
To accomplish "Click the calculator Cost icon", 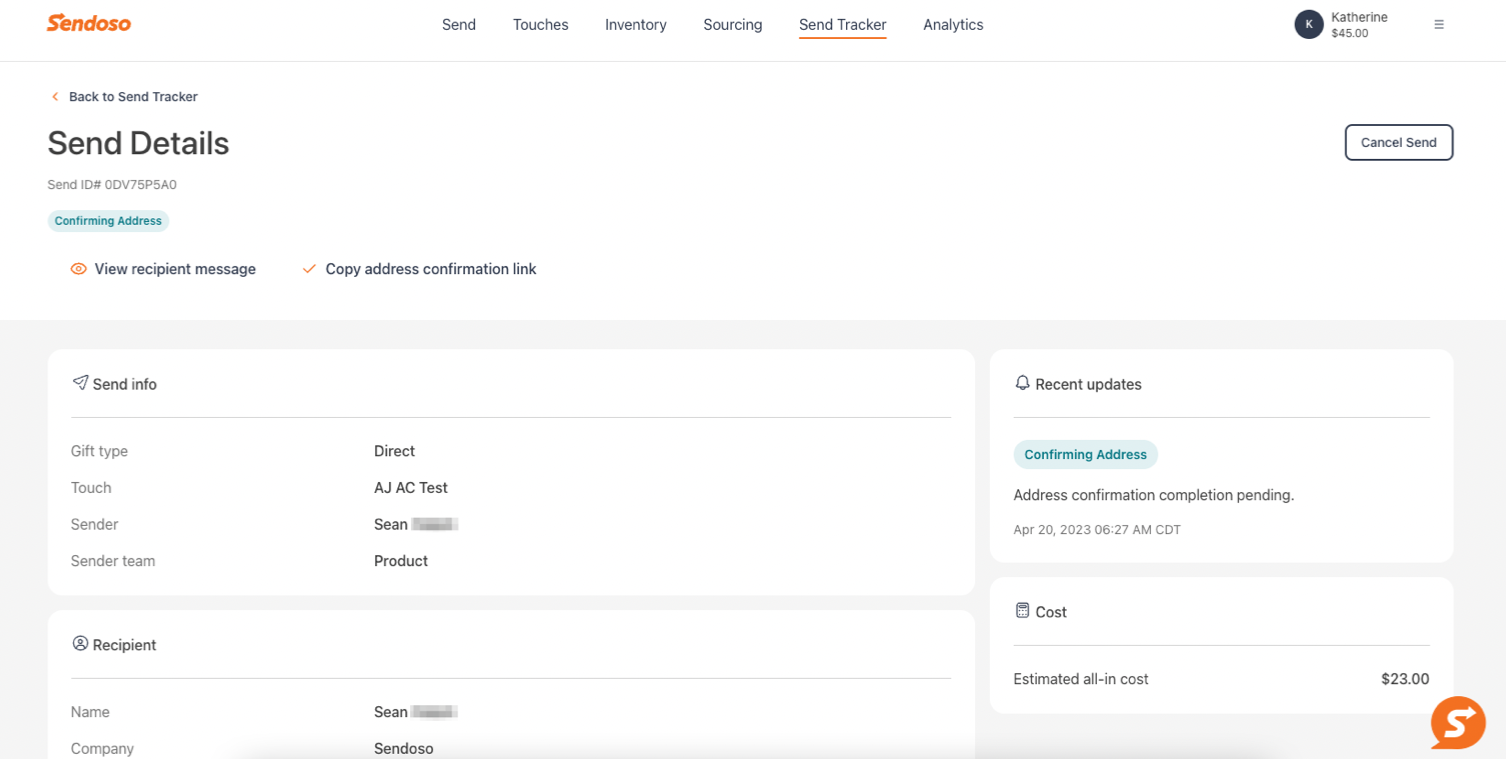I will (x=1022, y=611).
